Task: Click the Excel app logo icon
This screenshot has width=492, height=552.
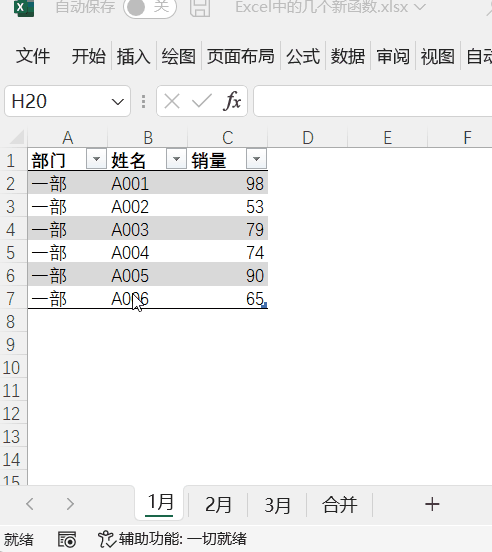Action: [x=23, y=8]
